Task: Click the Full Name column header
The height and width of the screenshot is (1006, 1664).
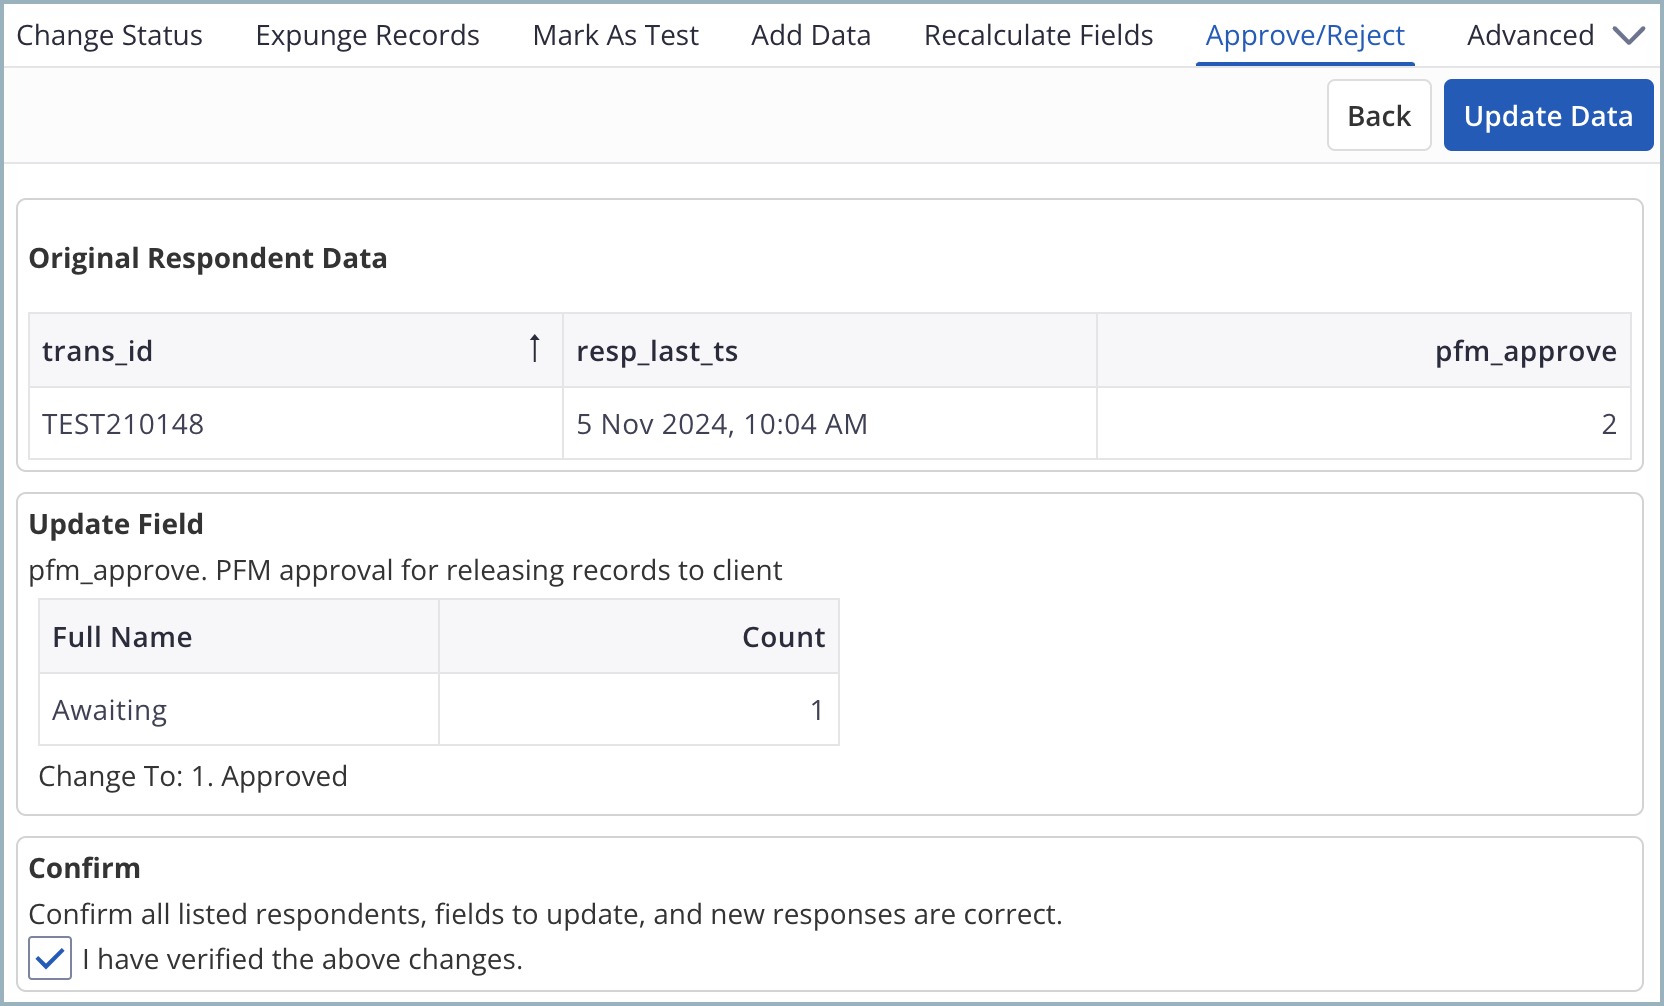Action: click(239, 637)
